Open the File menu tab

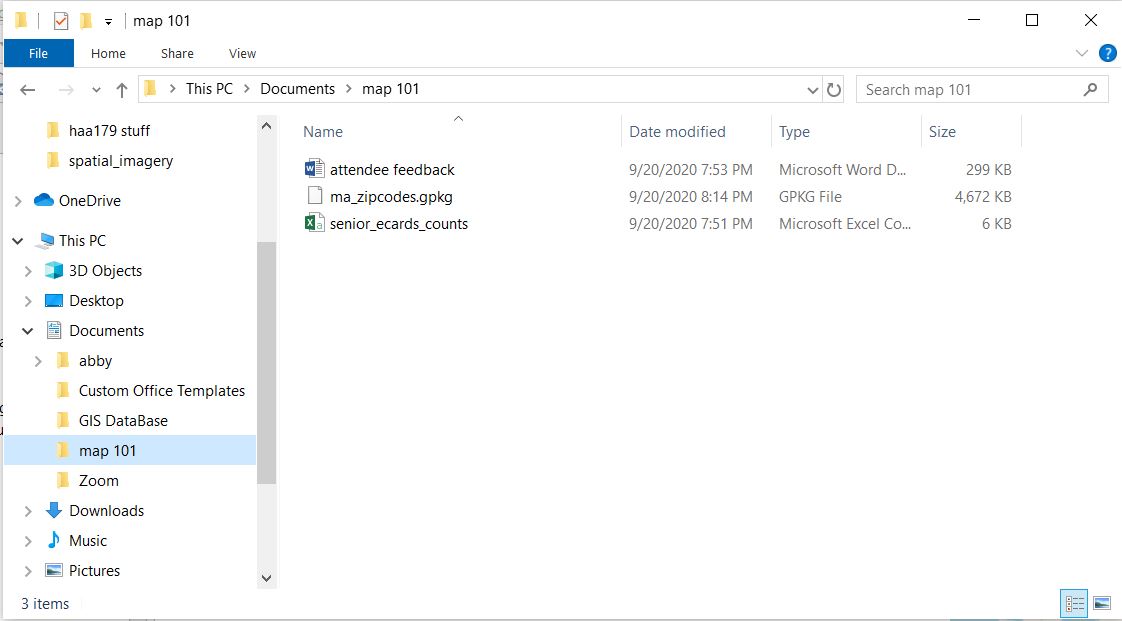(39, 53)
